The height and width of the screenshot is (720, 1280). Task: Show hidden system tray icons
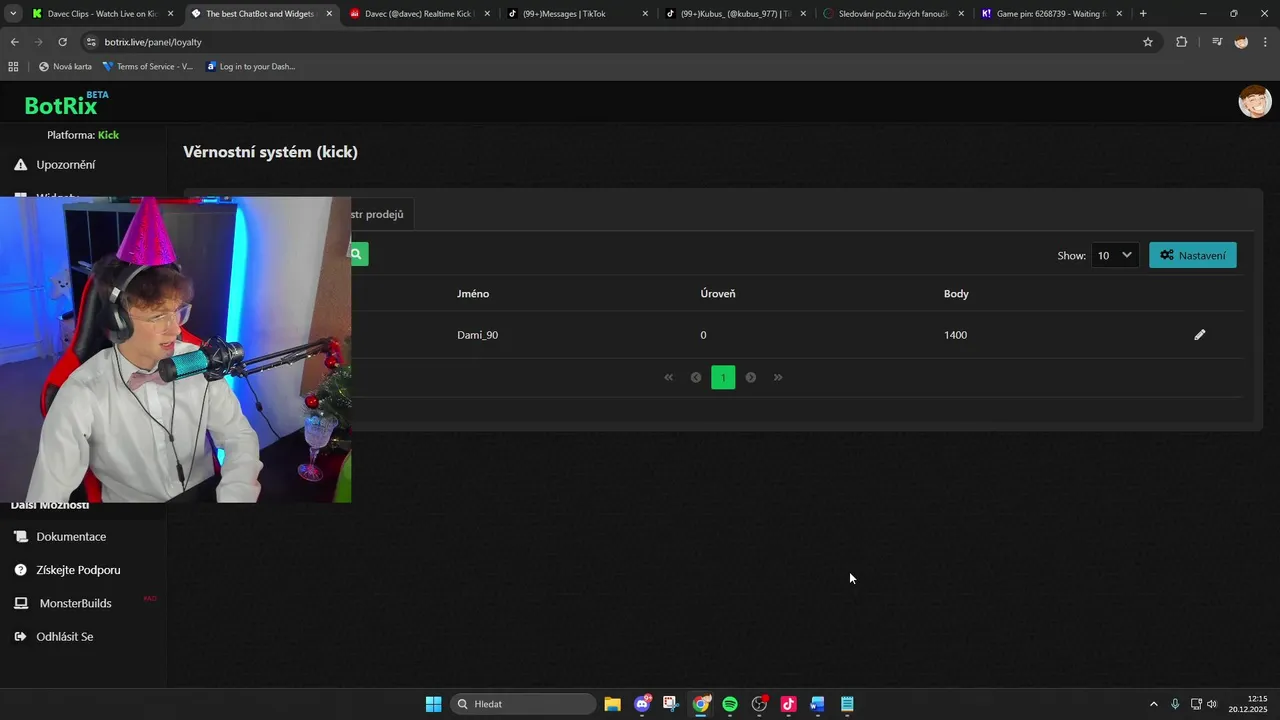1153,704
